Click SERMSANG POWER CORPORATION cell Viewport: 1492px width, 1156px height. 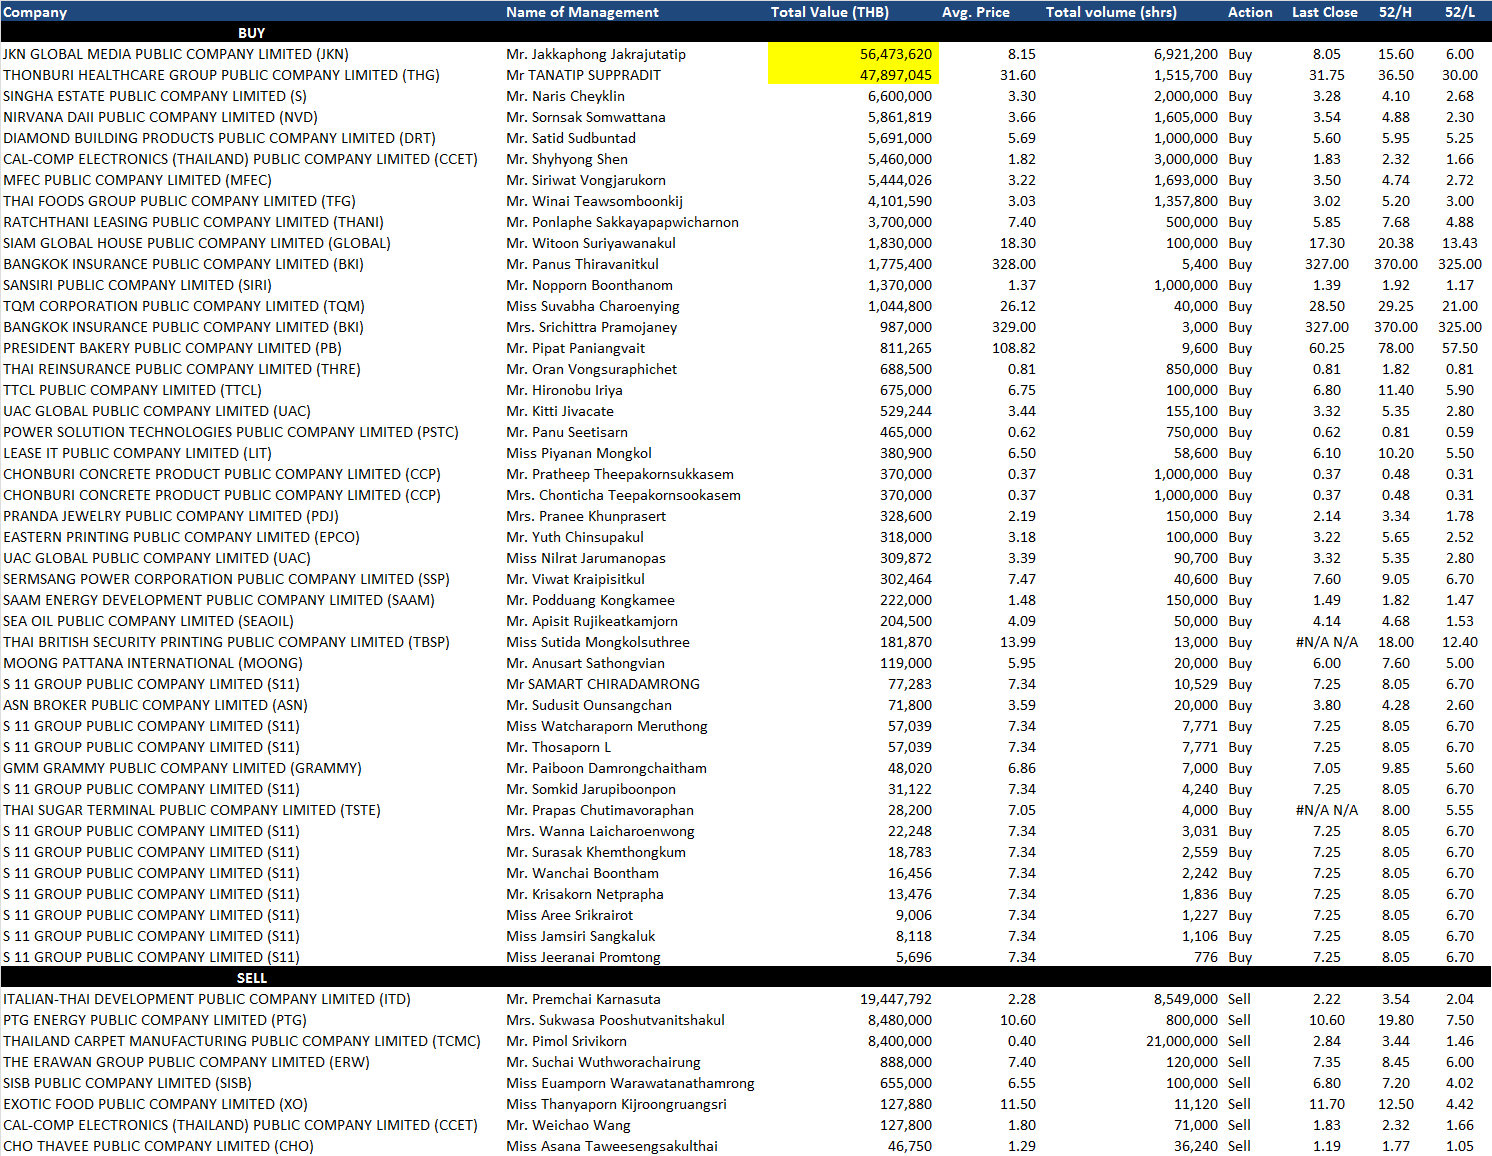[x=226, y=579]
